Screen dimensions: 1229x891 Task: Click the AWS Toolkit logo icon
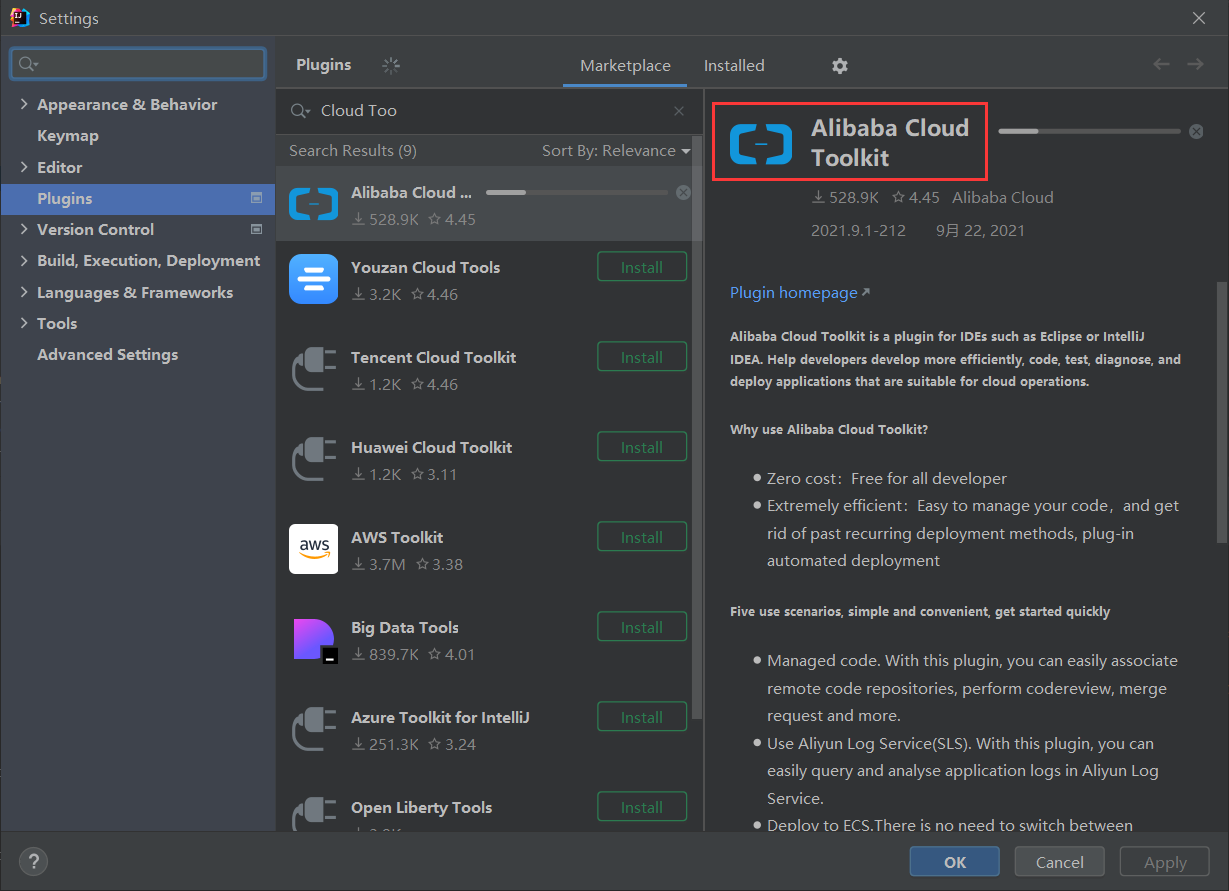point(313,549)
